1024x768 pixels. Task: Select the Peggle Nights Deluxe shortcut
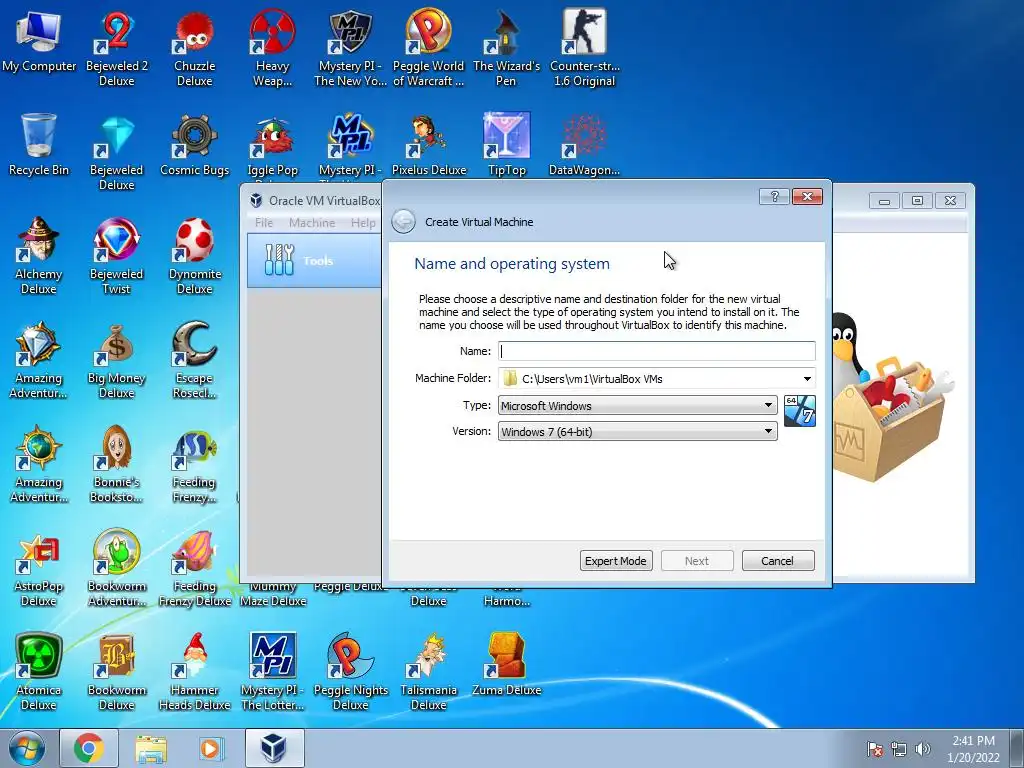(351, 671)
